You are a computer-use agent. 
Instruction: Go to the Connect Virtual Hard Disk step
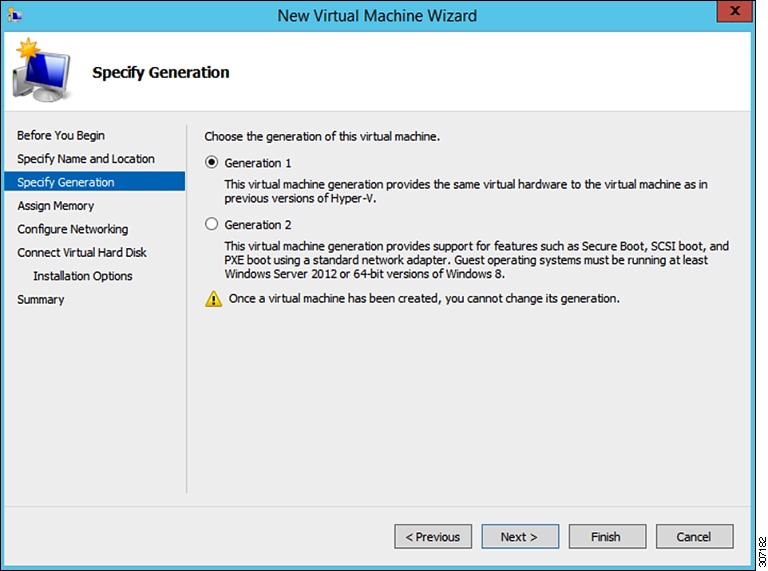pos(82,253)
